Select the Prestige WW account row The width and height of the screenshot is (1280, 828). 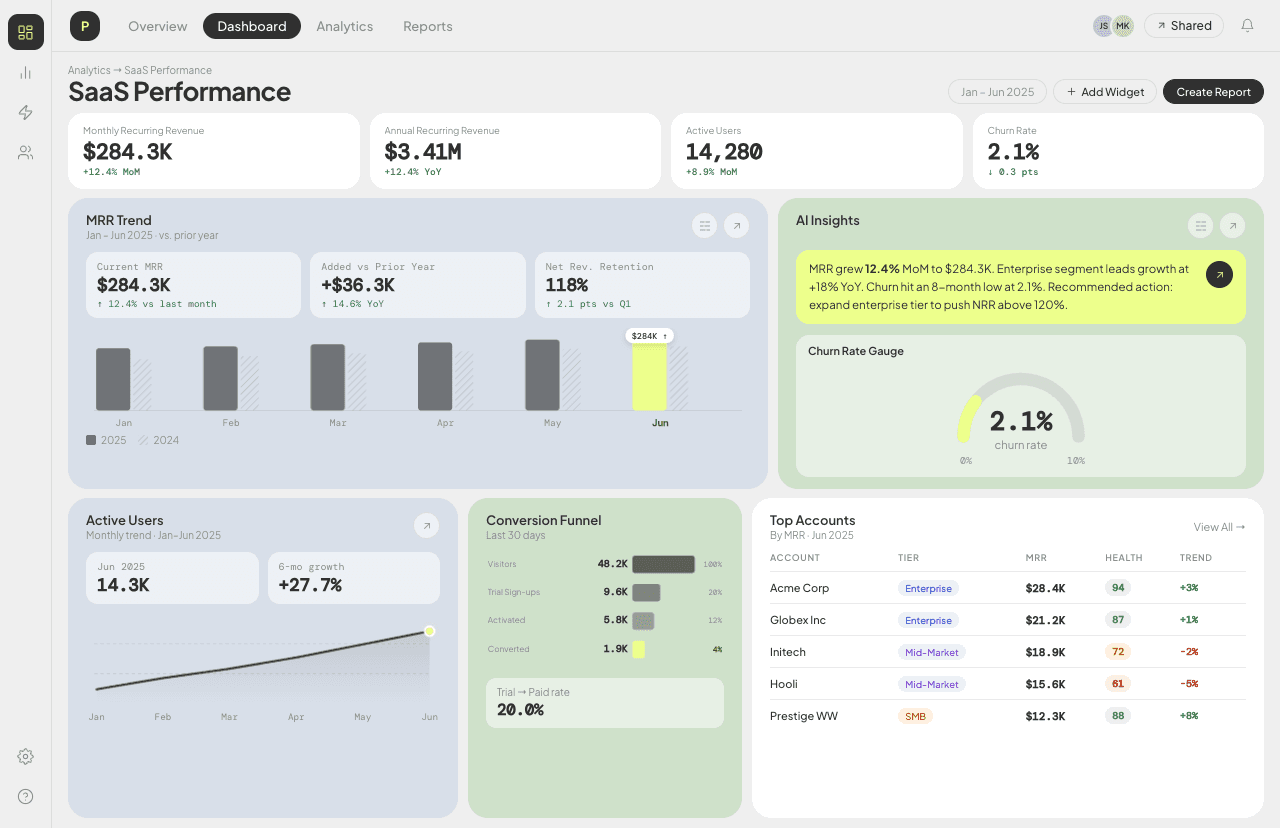[x=1008, y=716]
